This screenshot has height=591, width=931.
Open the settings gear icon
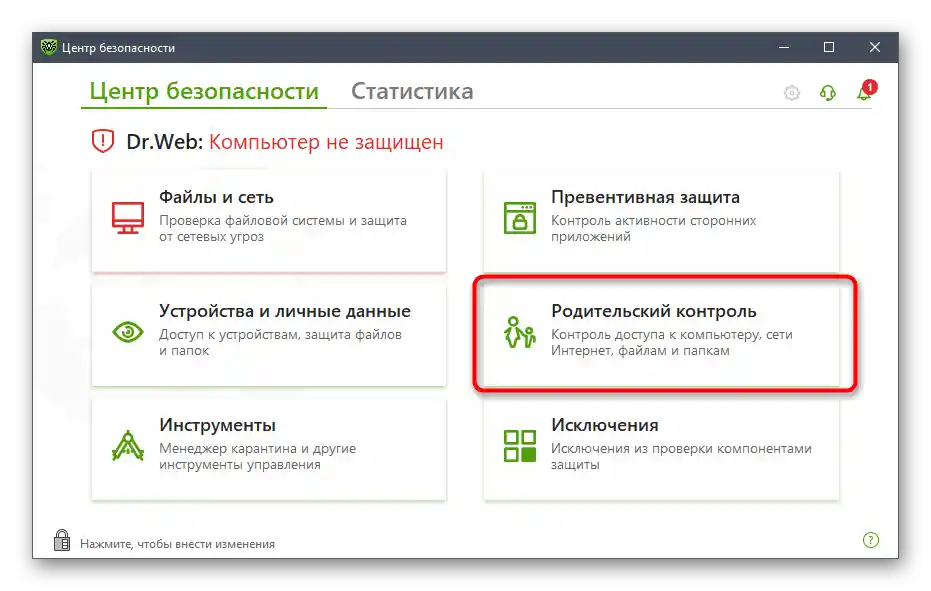click(791, 93)
